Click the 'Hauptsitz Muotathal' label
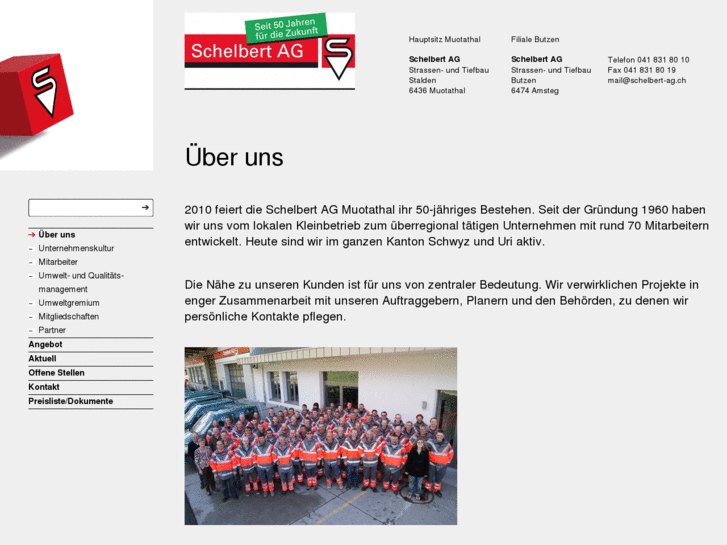Screen dimensions: 727x545 (444, 39)
